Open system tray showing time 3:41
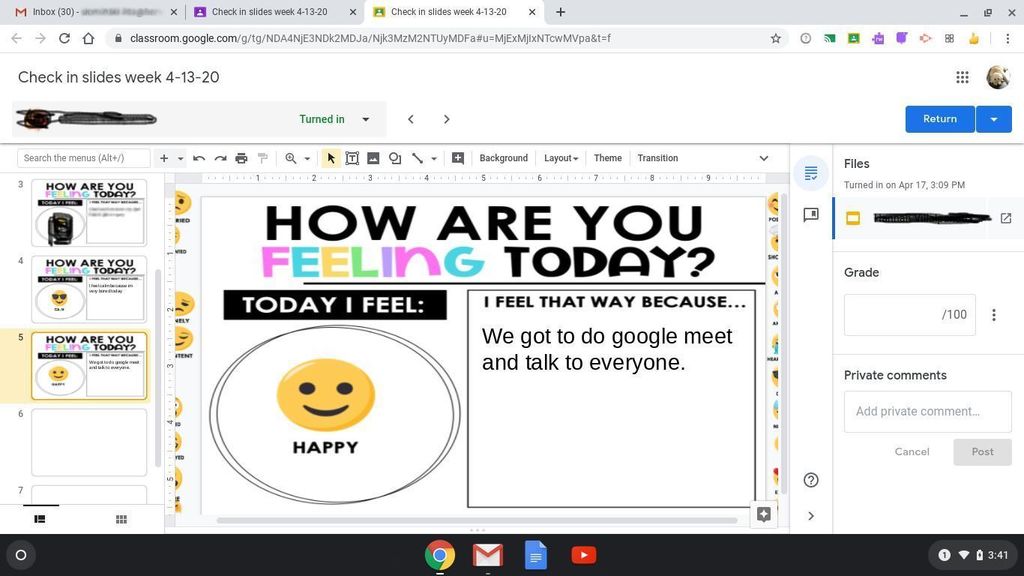Image resolution: width=1024 pixels, height=576 pixels. click(972, 555)
